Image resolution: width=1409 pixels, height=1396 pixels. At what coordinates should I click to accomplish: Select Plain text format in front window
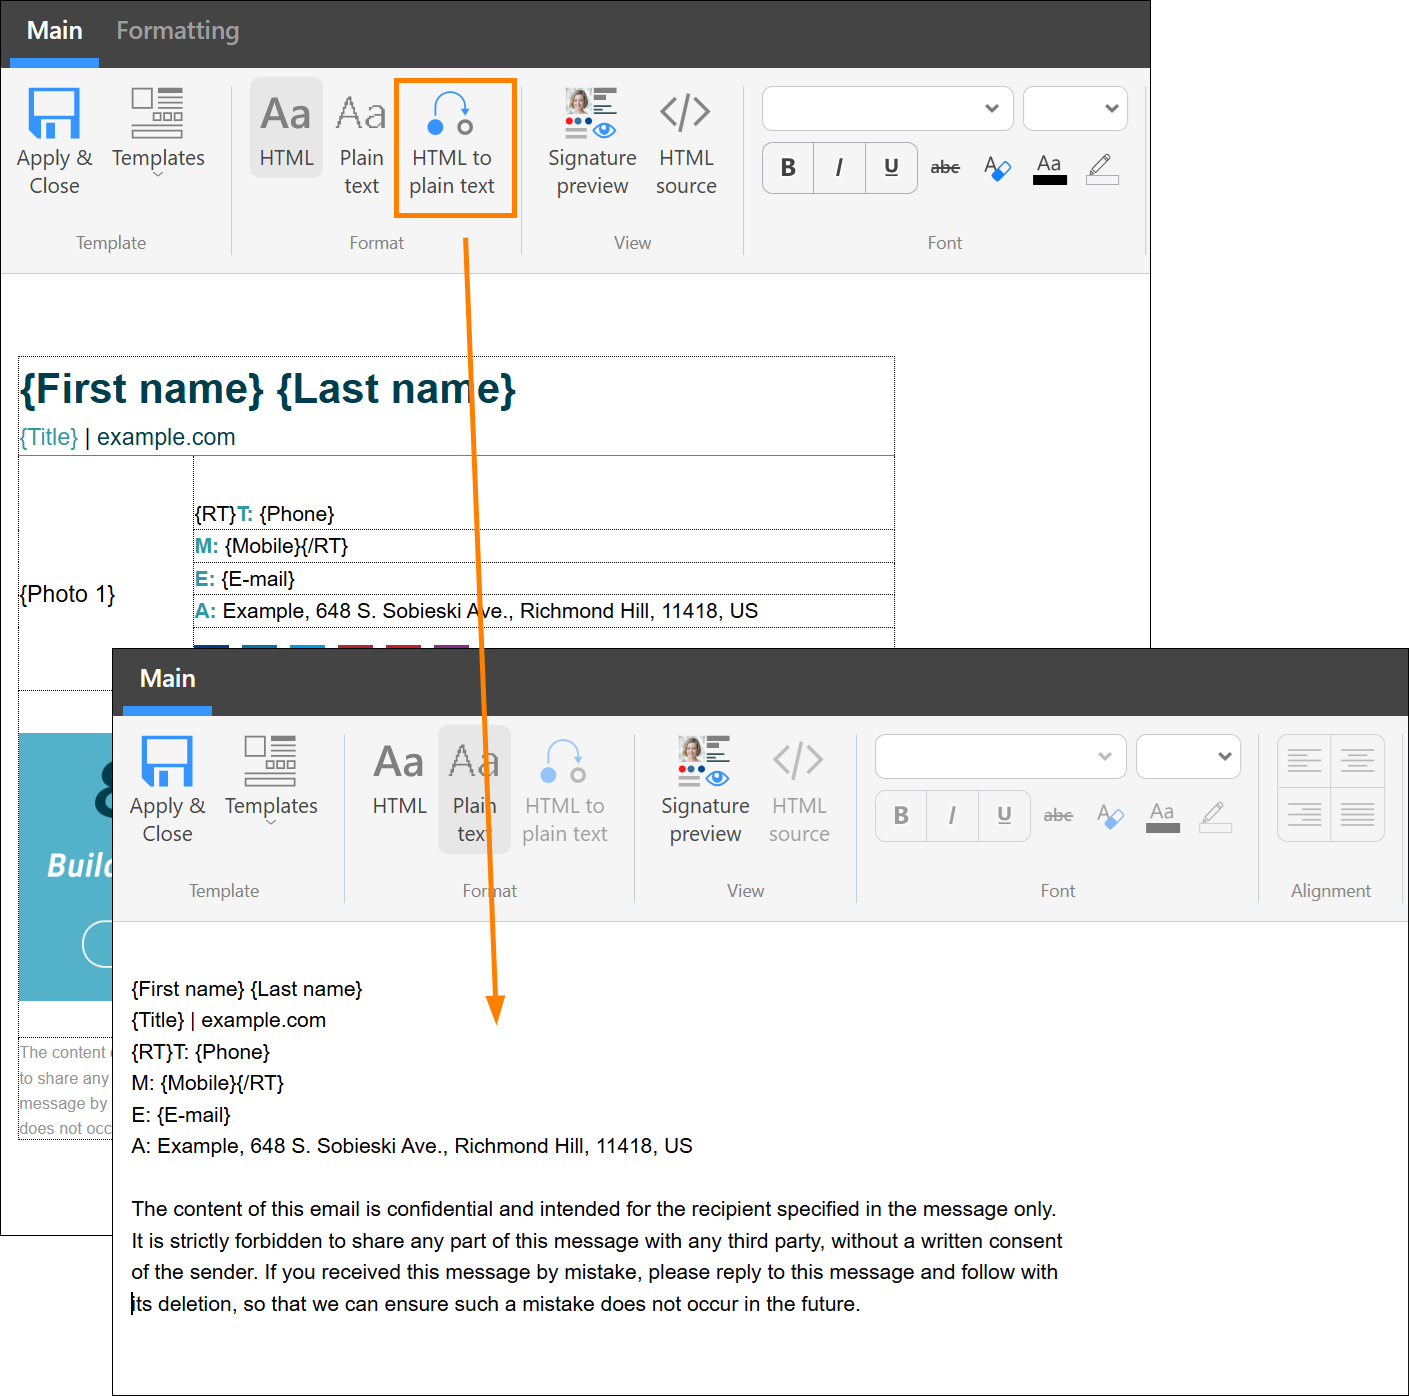click(x=474, y=790)
